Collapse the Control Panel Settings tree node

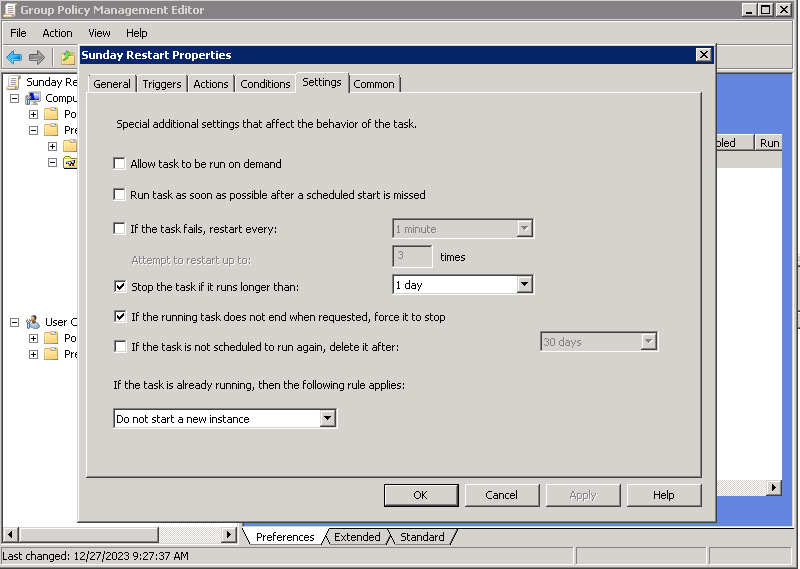pyautogui.click(x=52, y=162)
